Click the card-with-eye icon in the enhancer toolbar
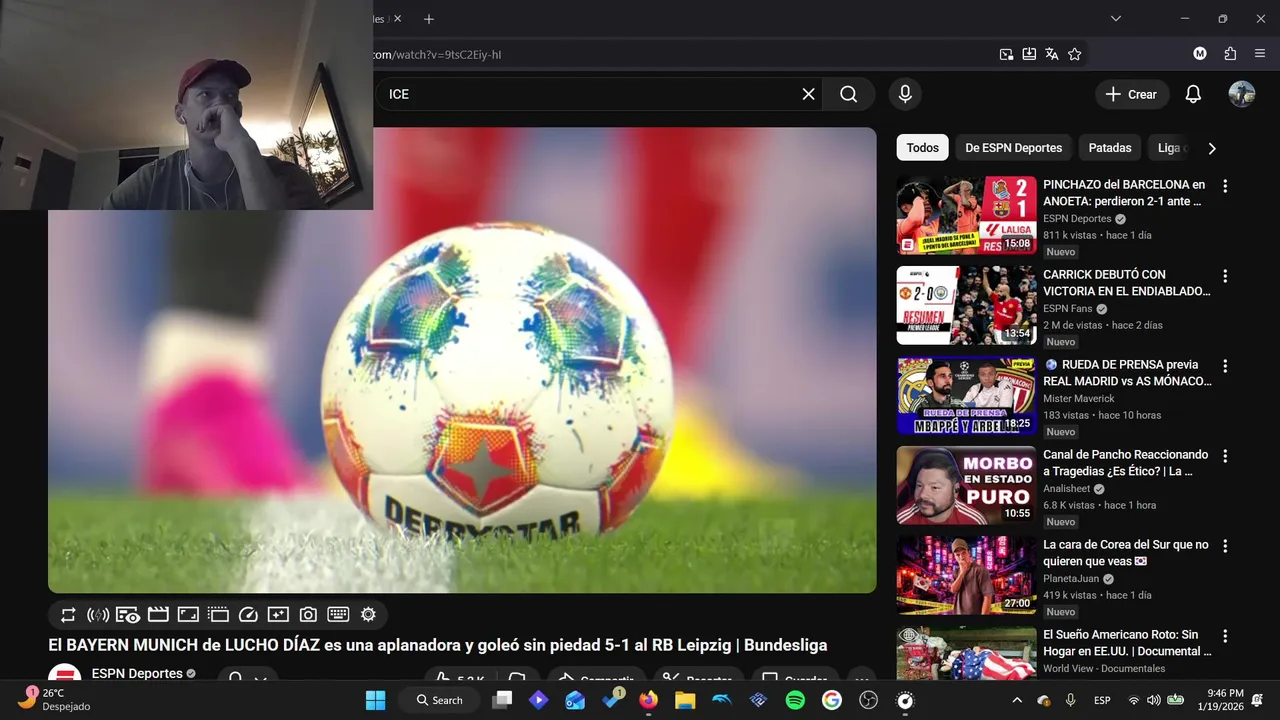Screen dimensions: 1280x720 (128, 615)
